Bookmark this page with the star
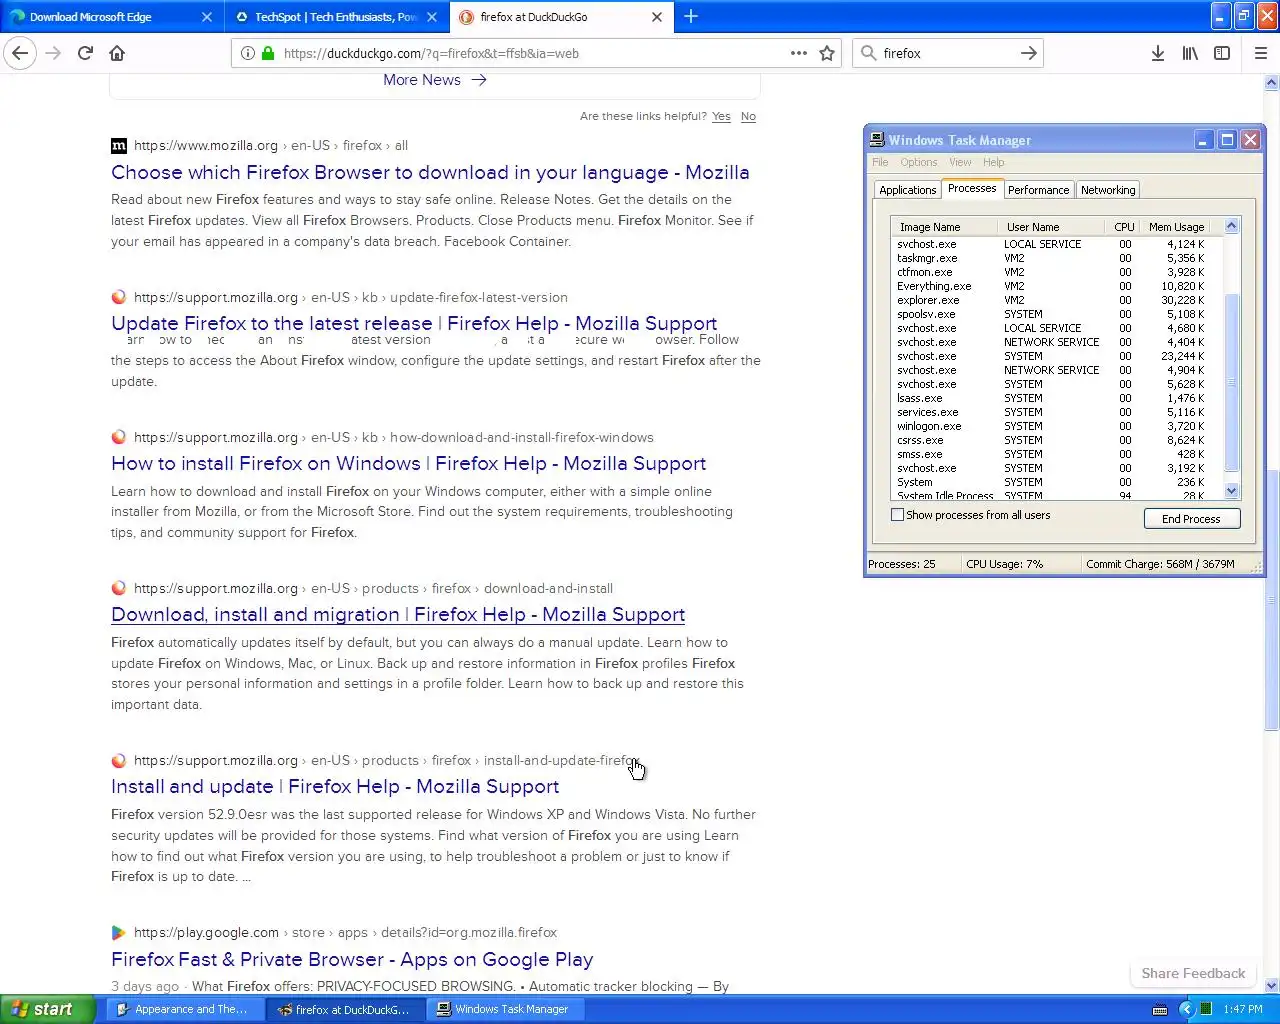 coord(827,53)
